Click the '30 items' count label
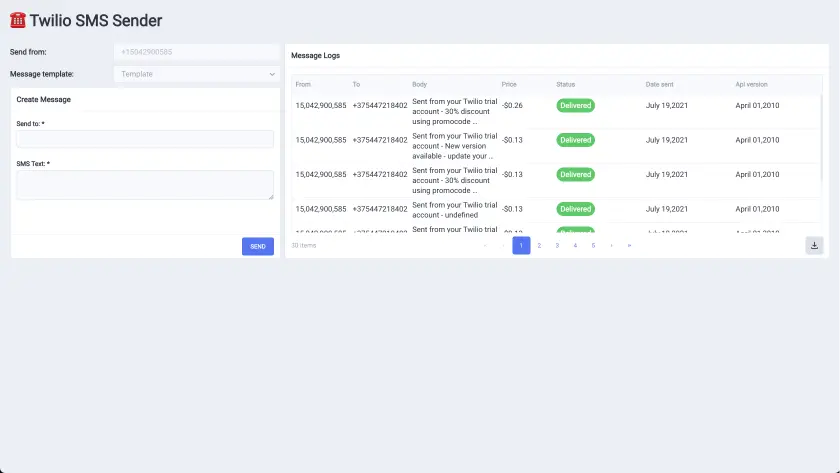The width and height of the screenshot is (840, 473). tap(304, 245)
